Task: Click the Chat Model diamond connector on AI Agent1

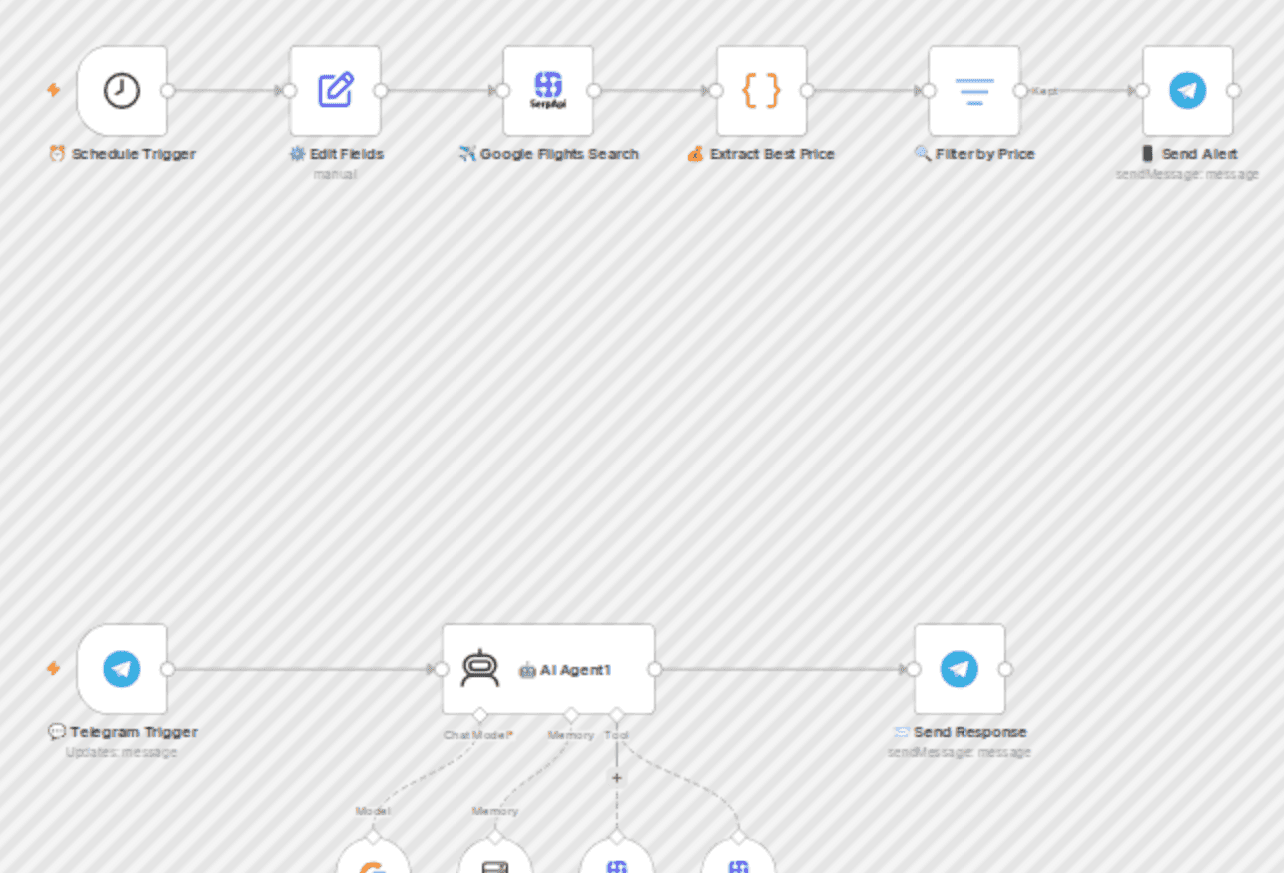Action: [x=479, y=714]
